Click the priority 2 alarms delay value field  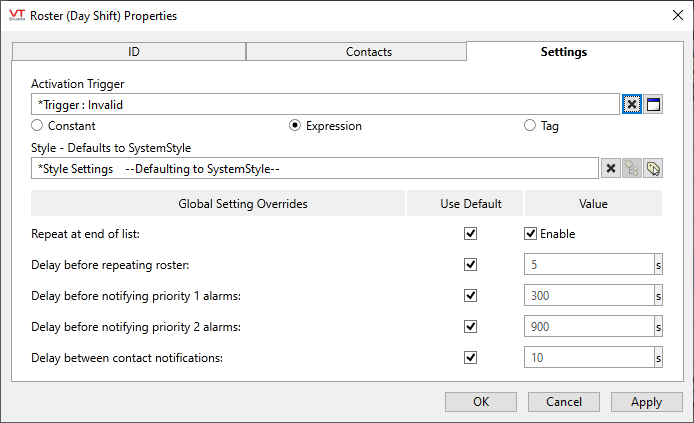[x=588, y=327]
